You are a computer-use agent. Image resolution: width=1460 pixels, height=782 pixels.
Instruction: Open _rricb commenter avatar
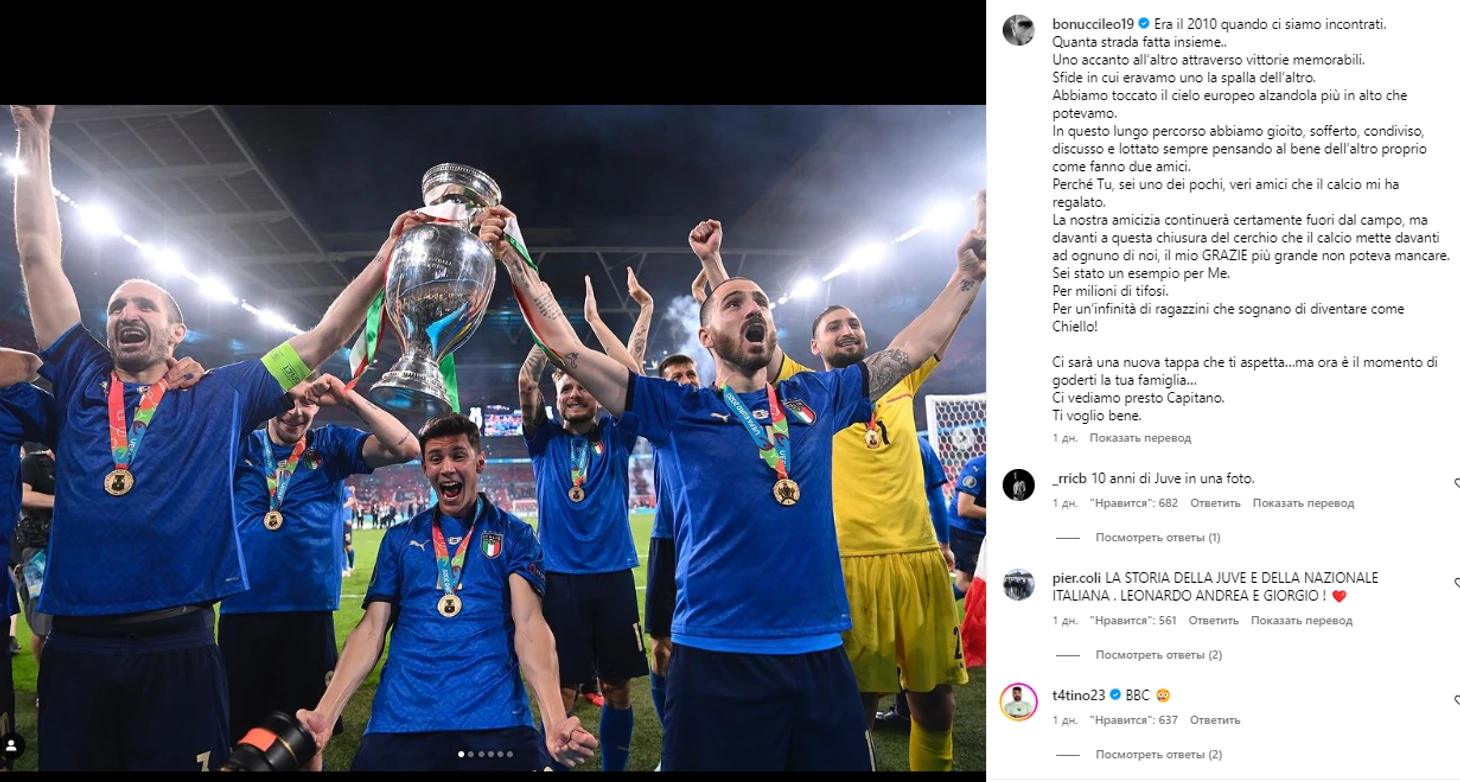coord(1018,485)
